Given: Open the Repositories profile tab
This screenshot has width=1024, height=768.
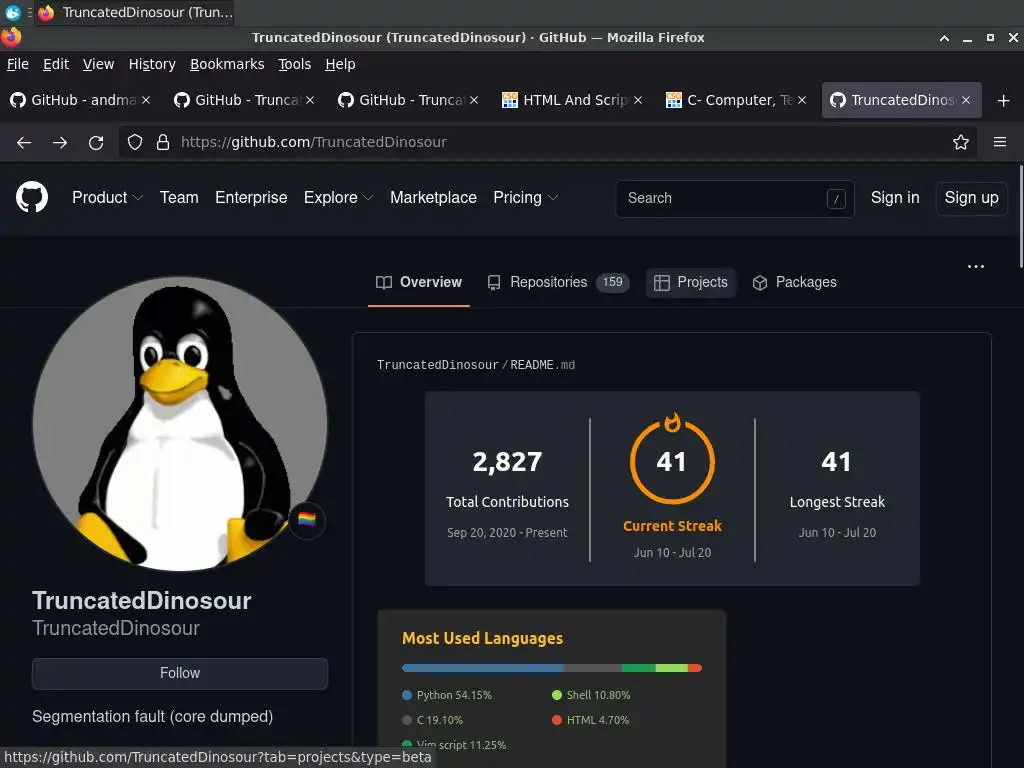Looking at the screenshot, I should coord(558,282).
